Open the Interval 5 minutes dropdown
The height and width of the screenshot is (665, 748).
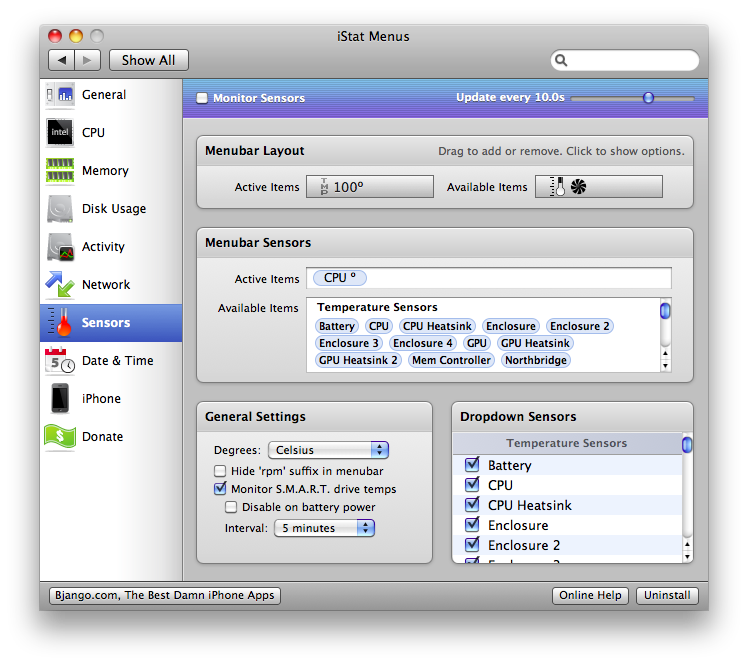[x=324, y=528]
